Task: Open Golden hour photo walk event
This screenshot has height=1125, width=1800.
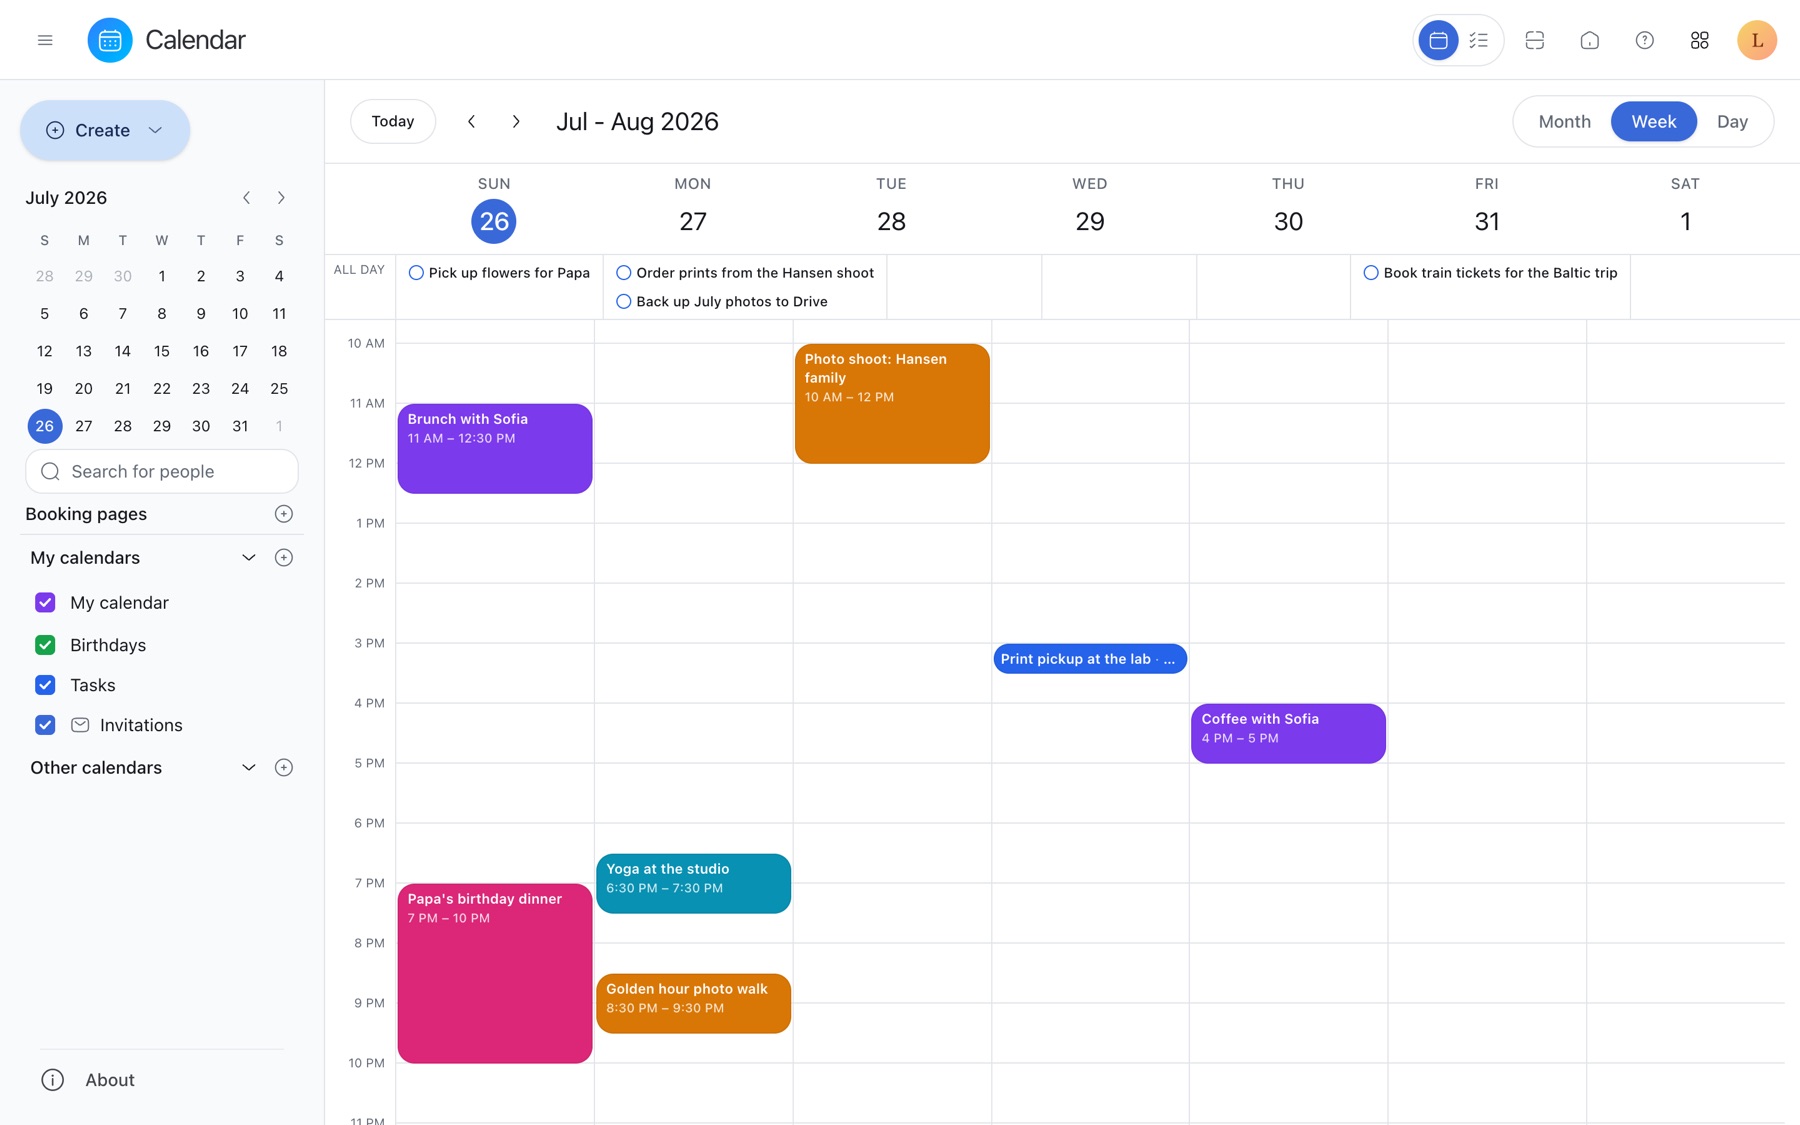Action: [x=693, y=1003]
